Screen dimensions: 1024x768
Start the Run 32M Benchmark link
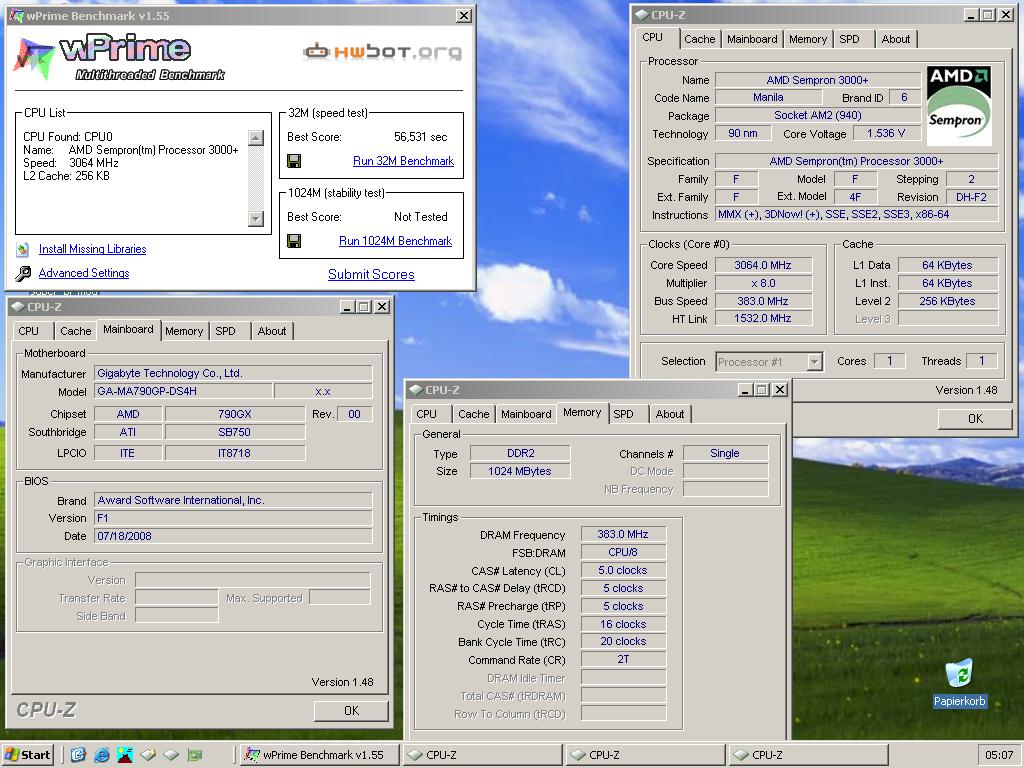pos(403,161)
